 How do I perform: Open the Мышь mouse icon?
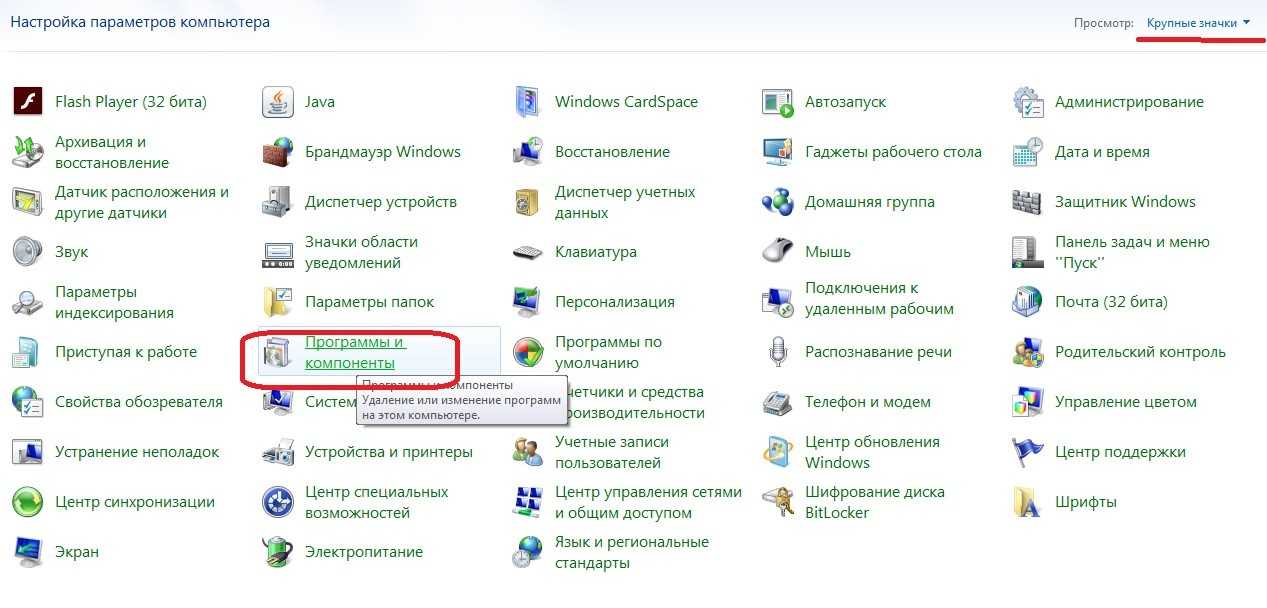pyautogui.click(x=777, y=252)
